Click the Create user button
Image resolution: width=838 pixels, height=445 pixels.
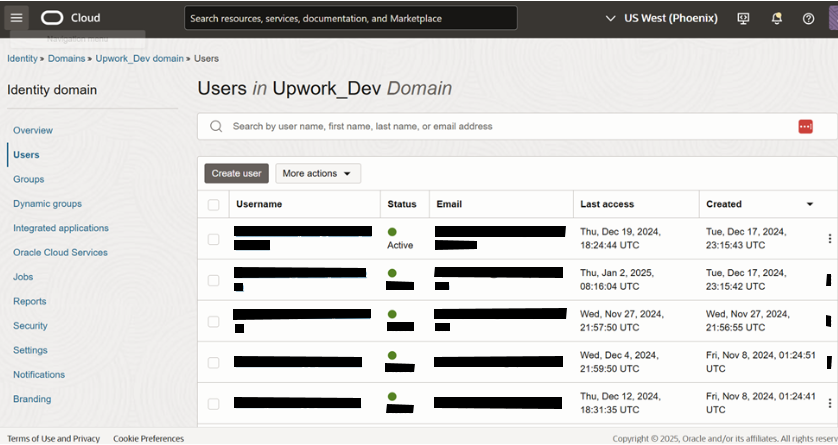pyautogui.click(x=236, y=174)
